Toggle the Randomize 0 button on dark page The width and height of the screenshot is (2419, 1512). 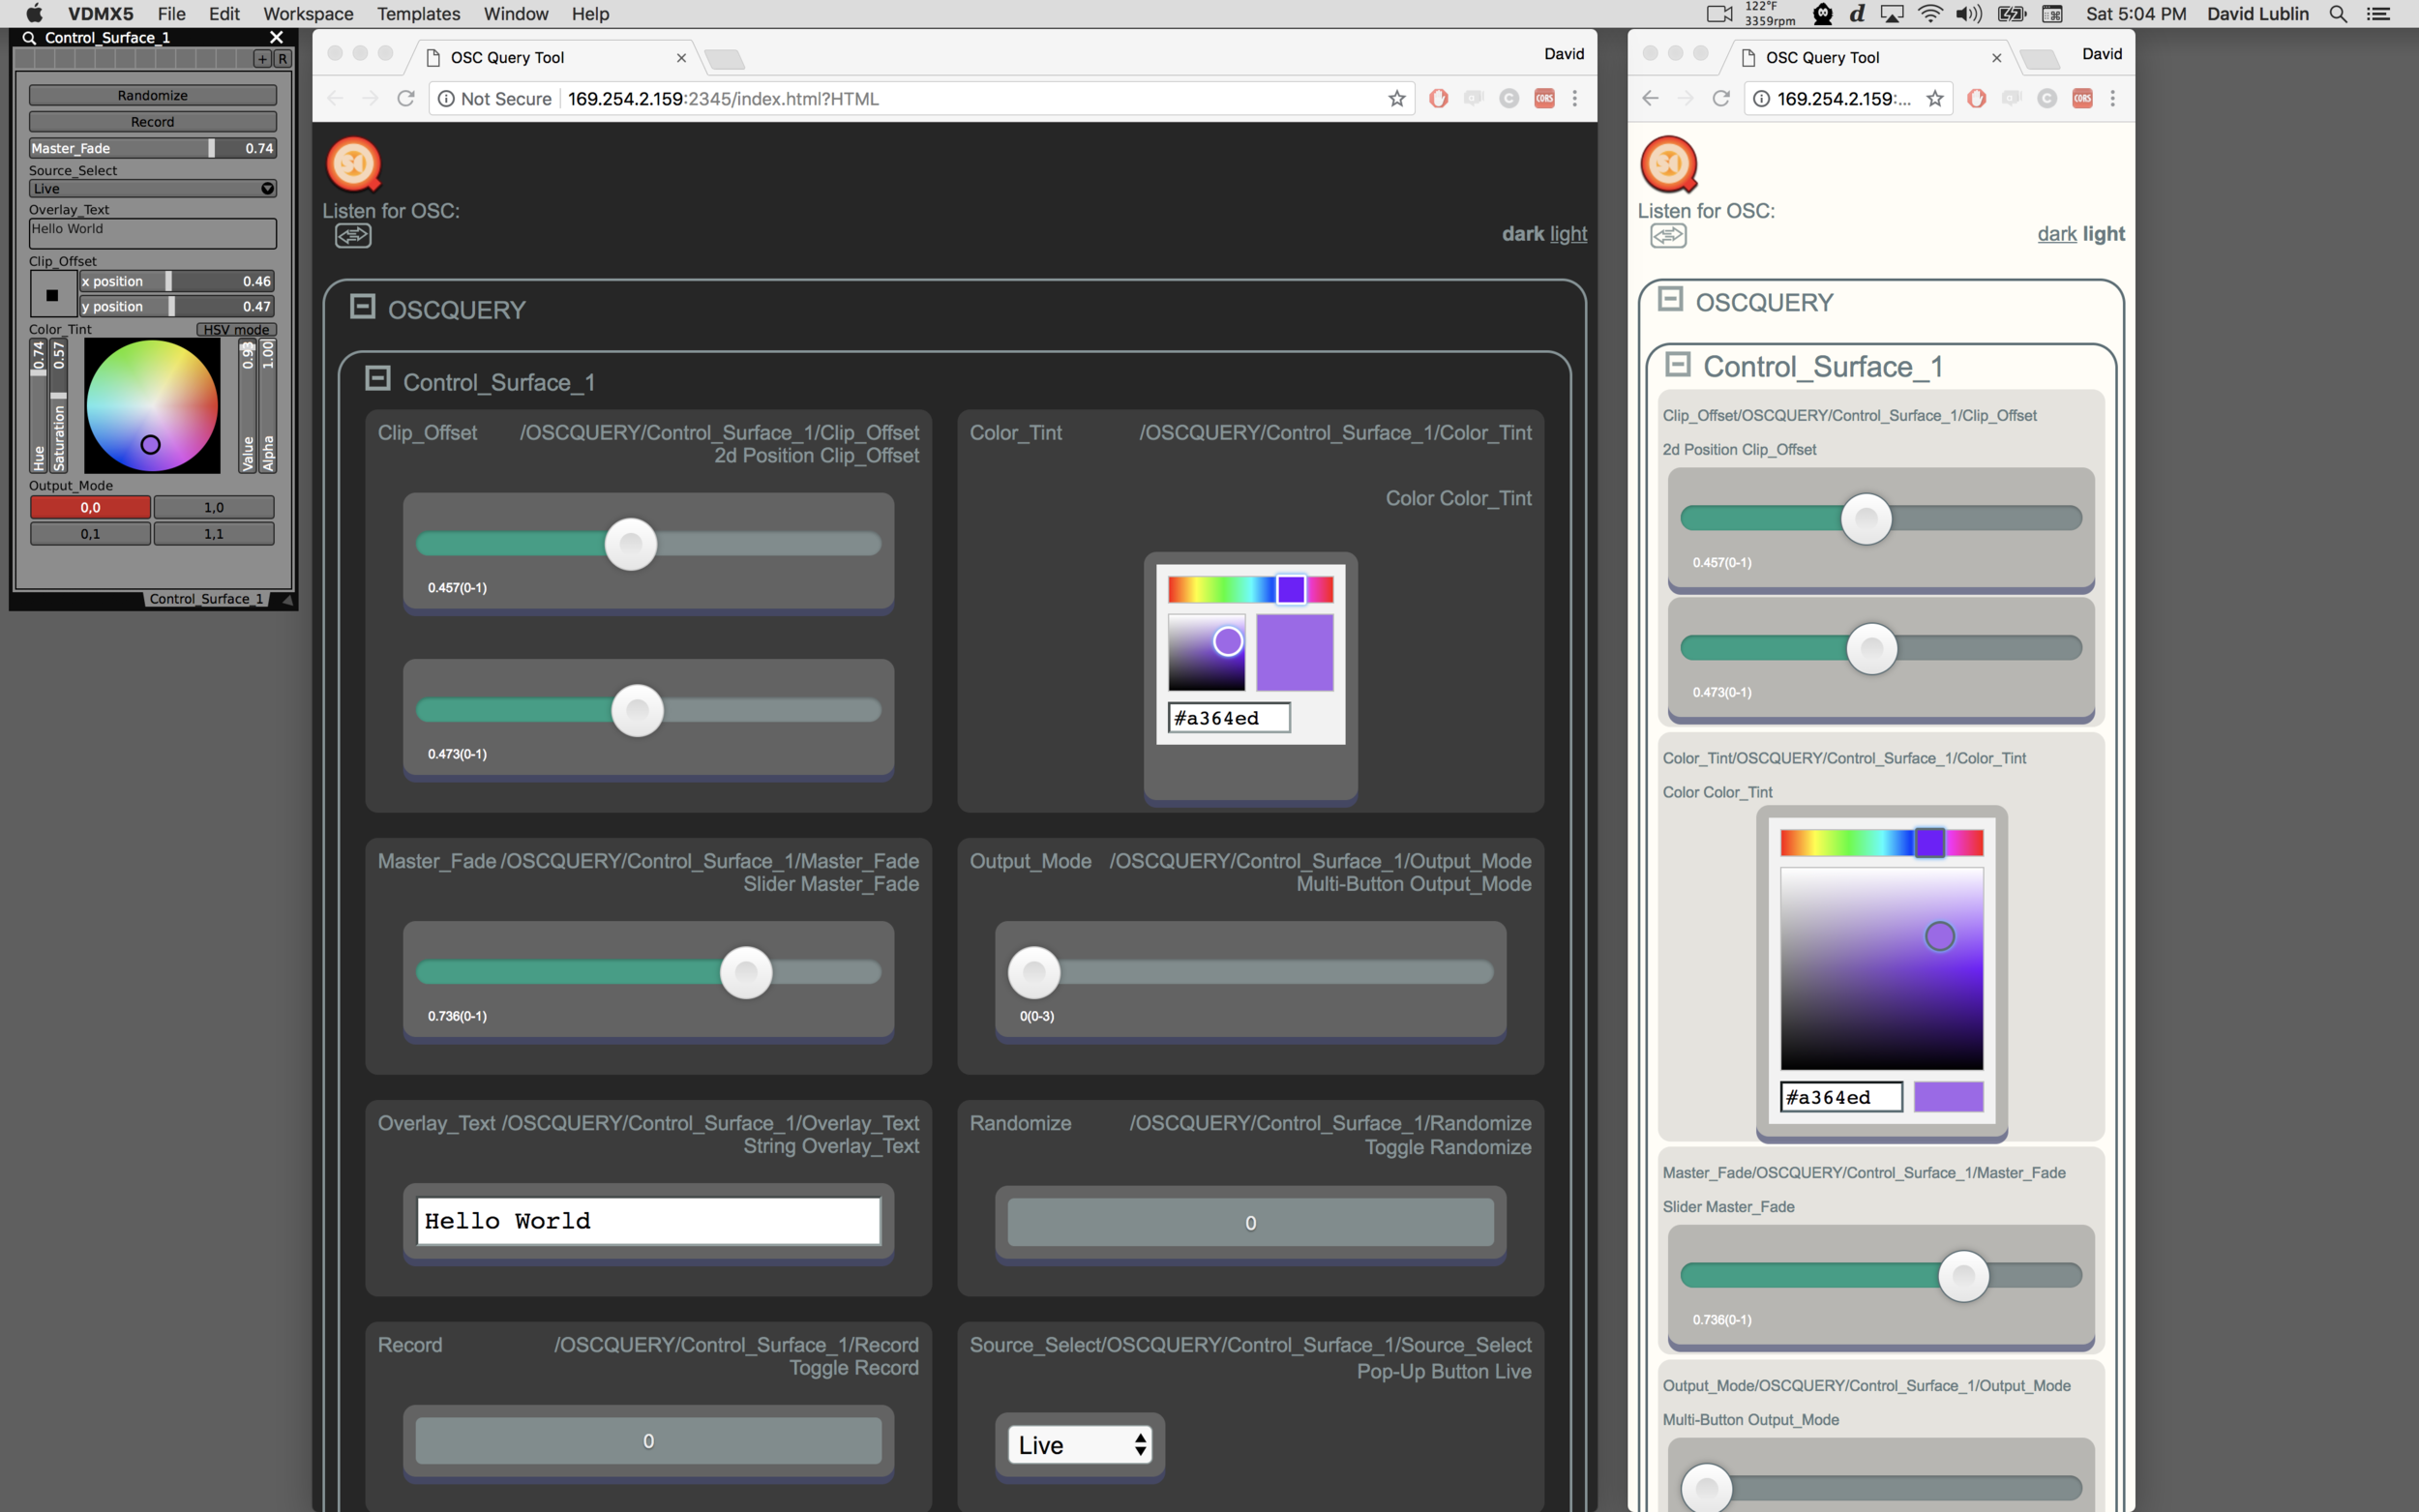pyautogui.click(x=1250, y=1222)
